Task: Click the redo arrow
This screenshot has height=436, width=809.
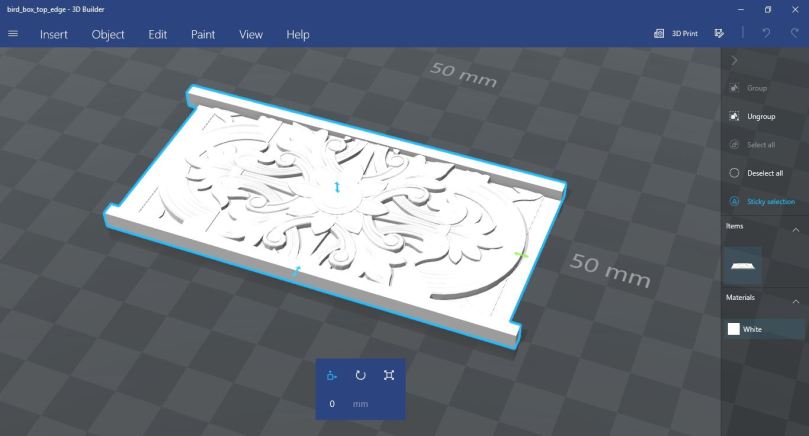Action: (x=795, y=34)
